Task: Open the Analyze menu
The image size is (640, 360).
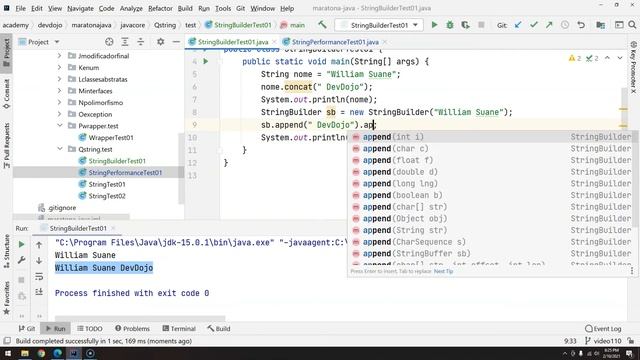Action: click(131, 8)
